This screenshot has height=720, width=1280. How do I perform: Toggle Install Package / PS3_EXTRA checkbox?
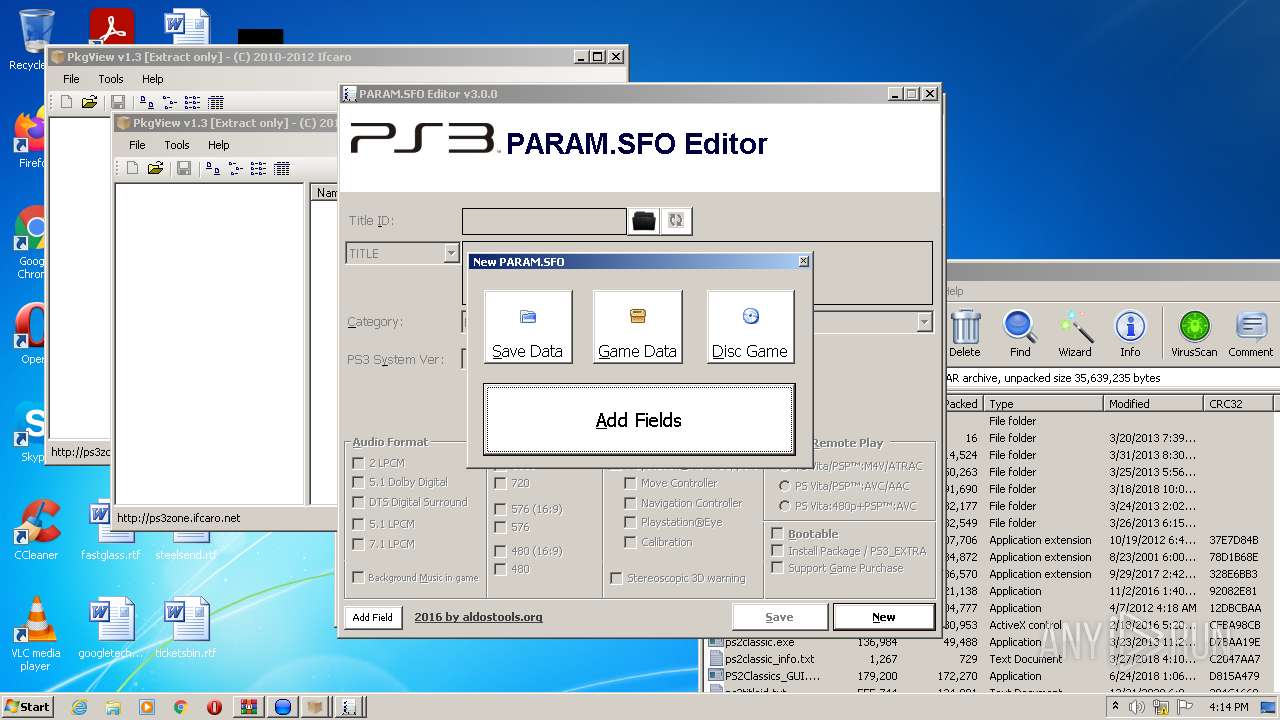[x=777, y=551]
